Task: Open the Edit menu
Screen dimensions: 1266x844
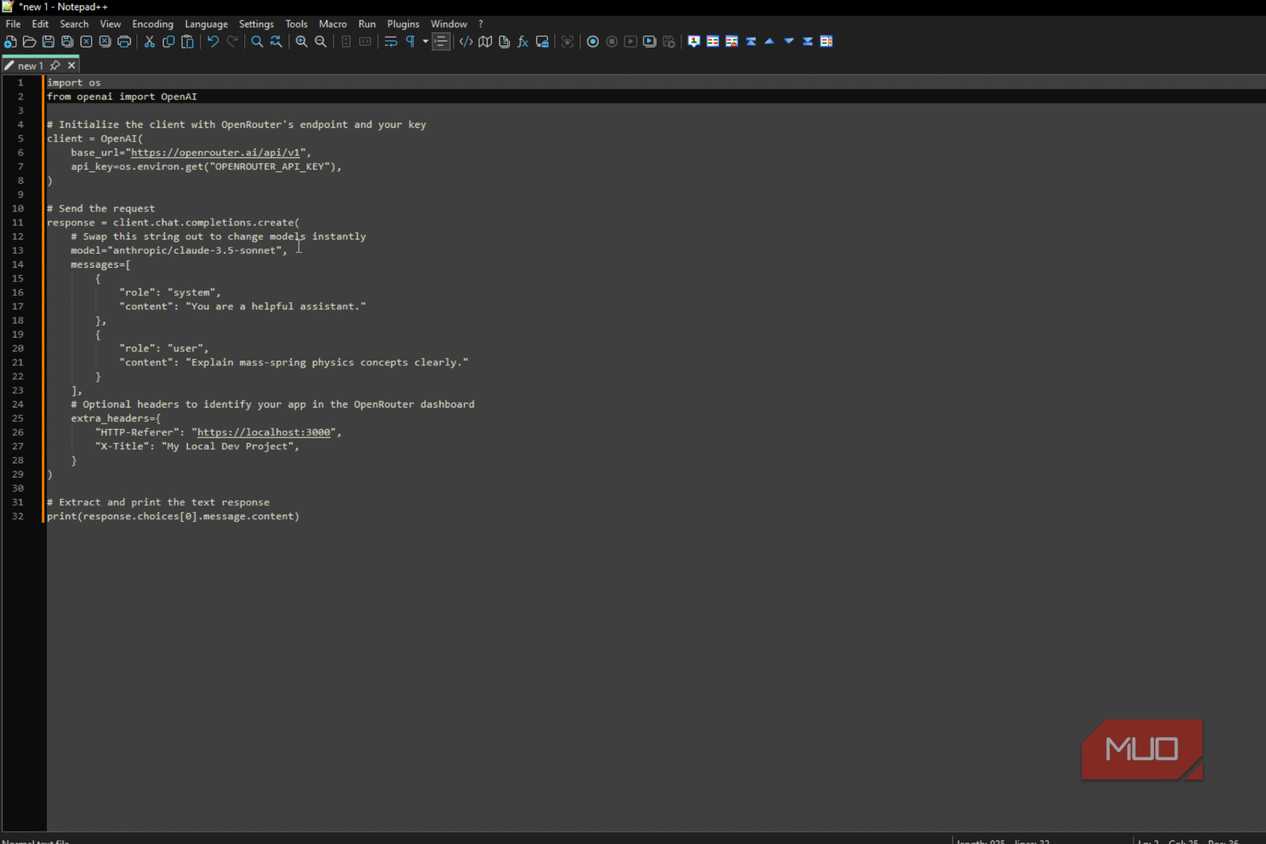Action: [x=40, y=24]
